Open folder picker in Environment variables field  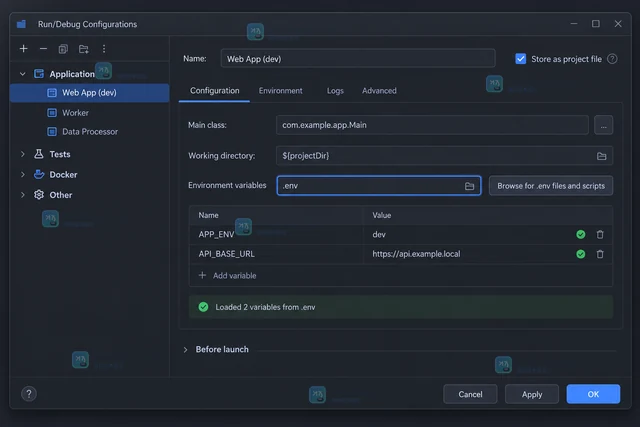(469, 186)
